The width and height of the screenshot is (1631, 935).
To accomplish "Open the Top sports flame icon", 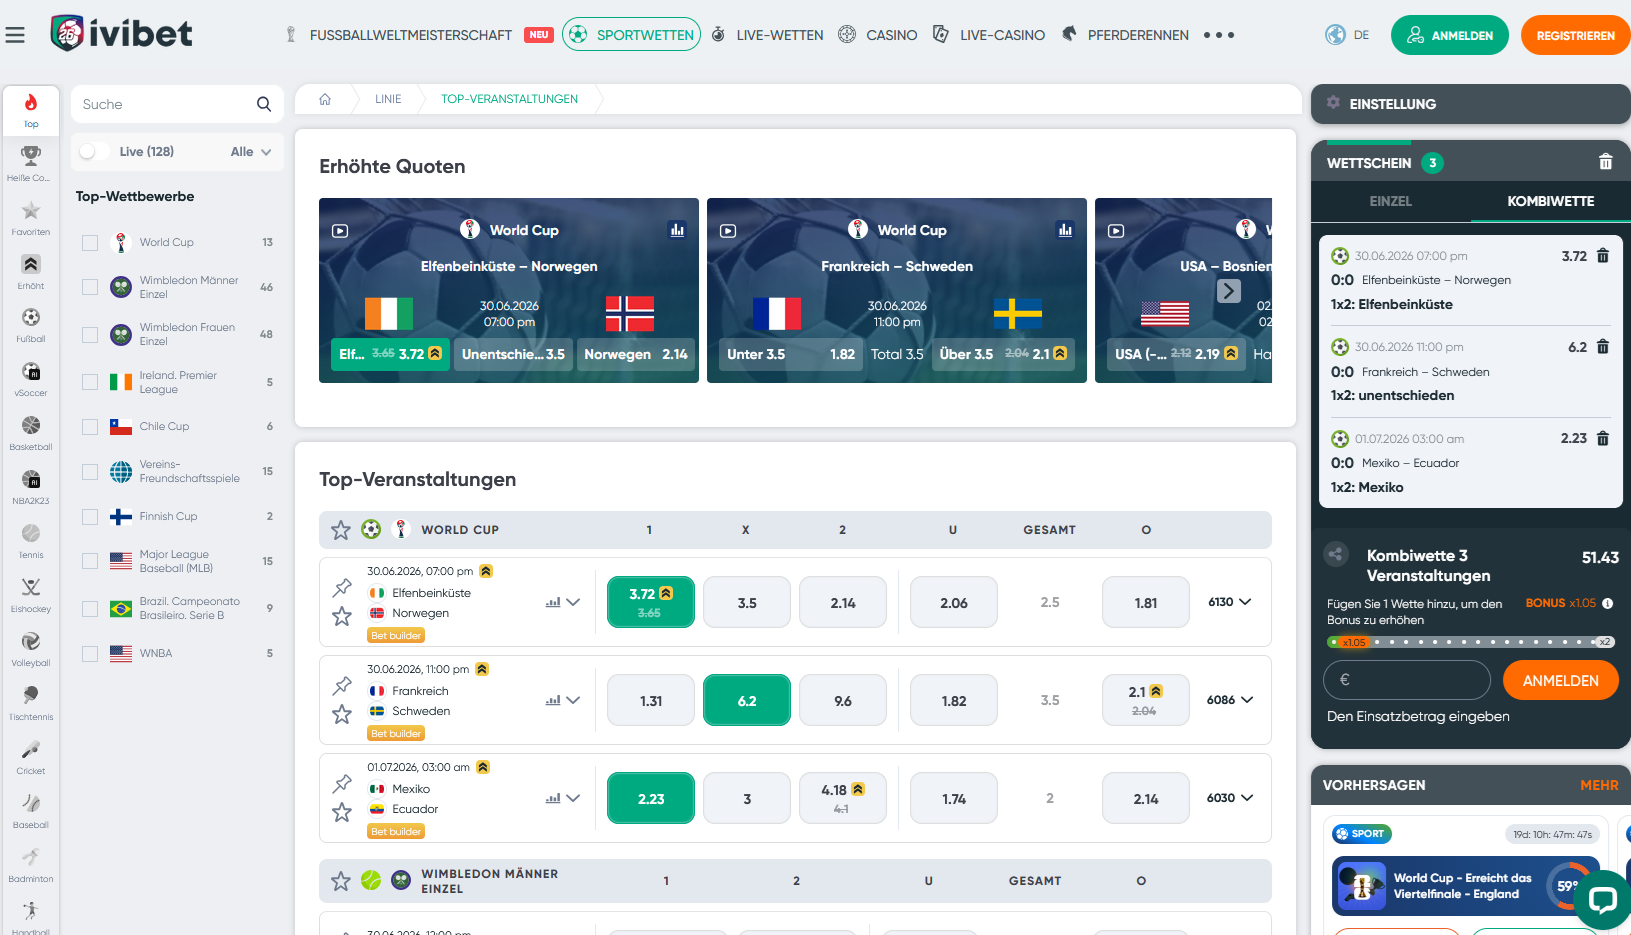I will [31, 110].
